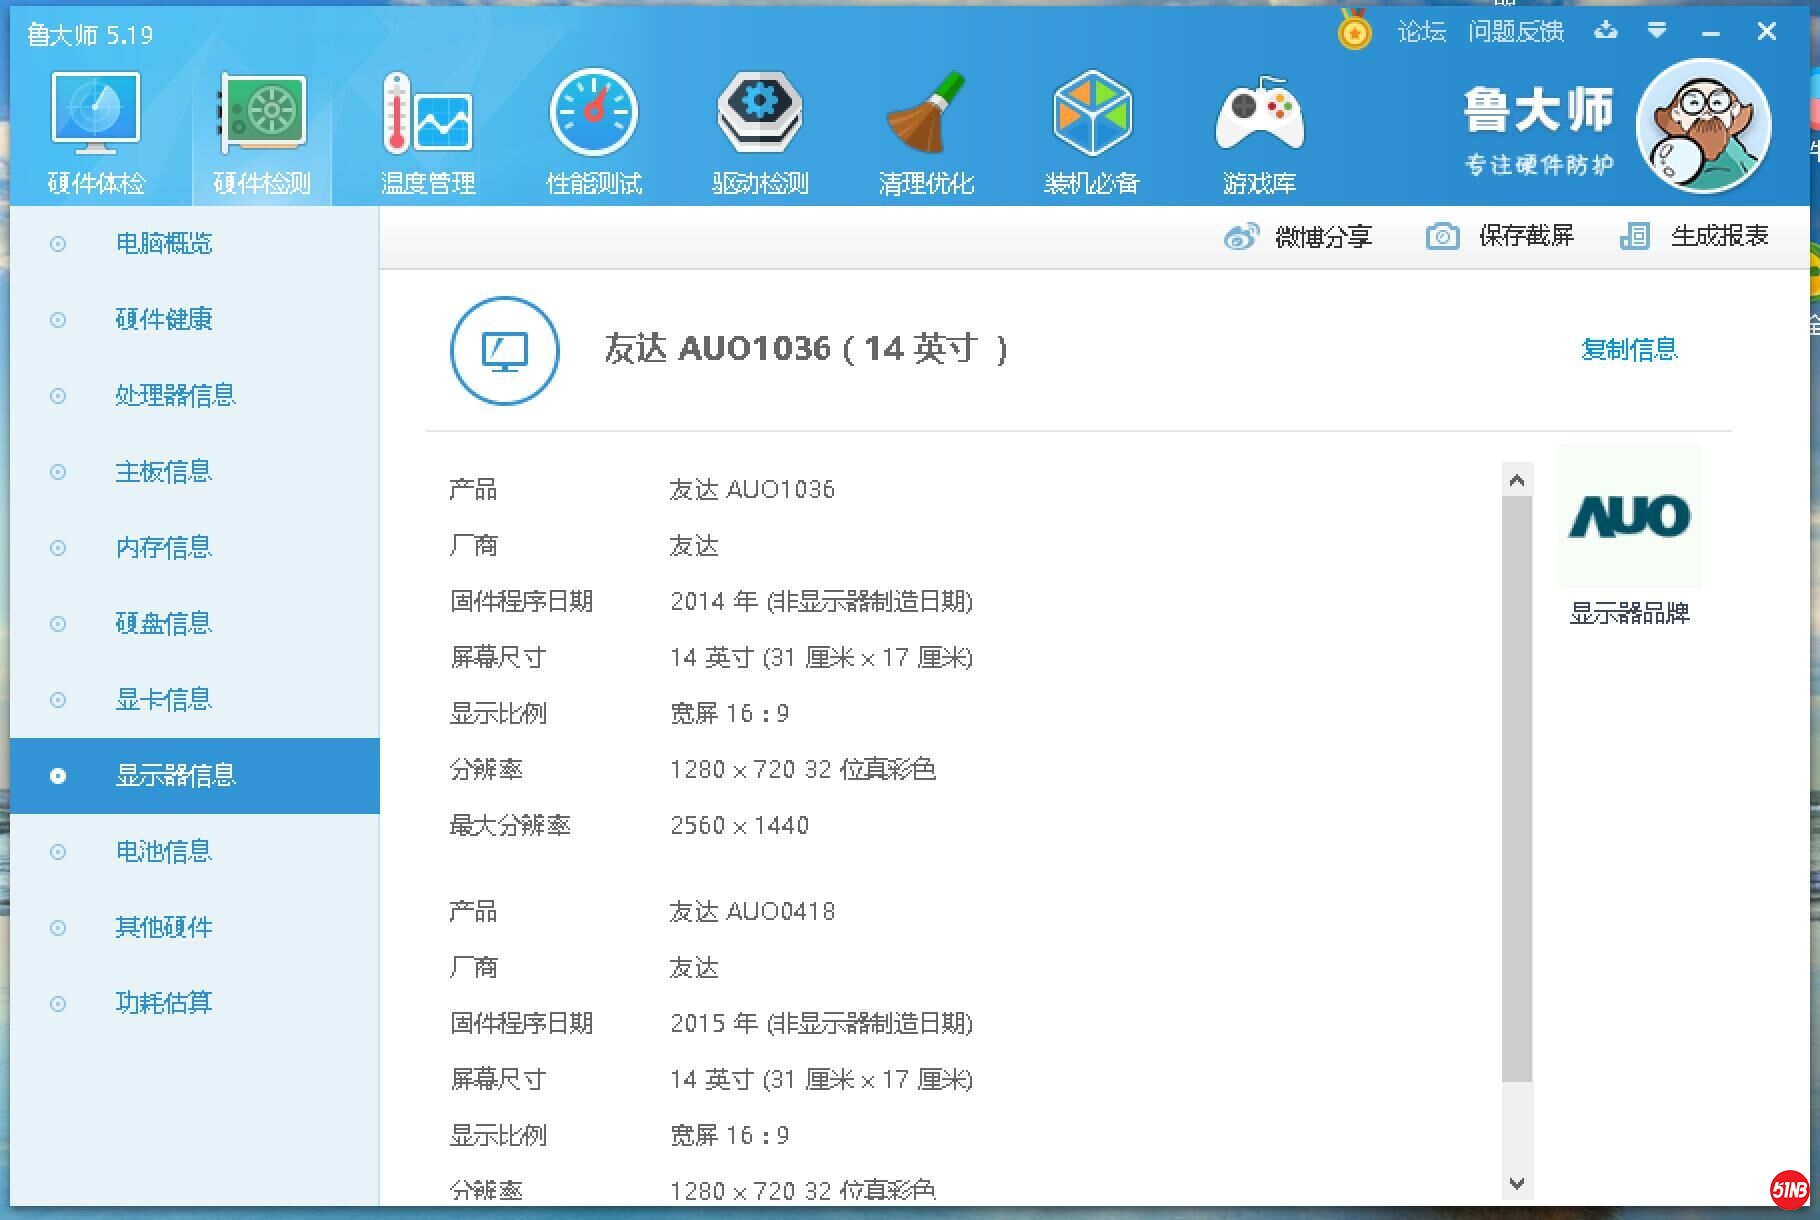Click the download arrow icon
The image size is (1820, 1220).
point(1606,31)
